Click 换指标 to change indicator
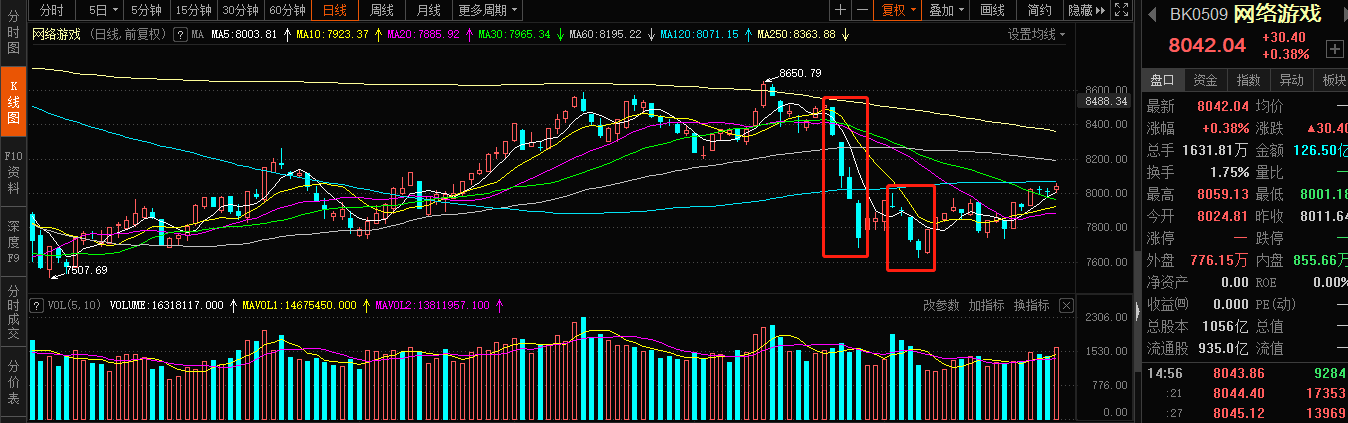Viewport: 1348px width, 423px height. [x=1032, y=305]
